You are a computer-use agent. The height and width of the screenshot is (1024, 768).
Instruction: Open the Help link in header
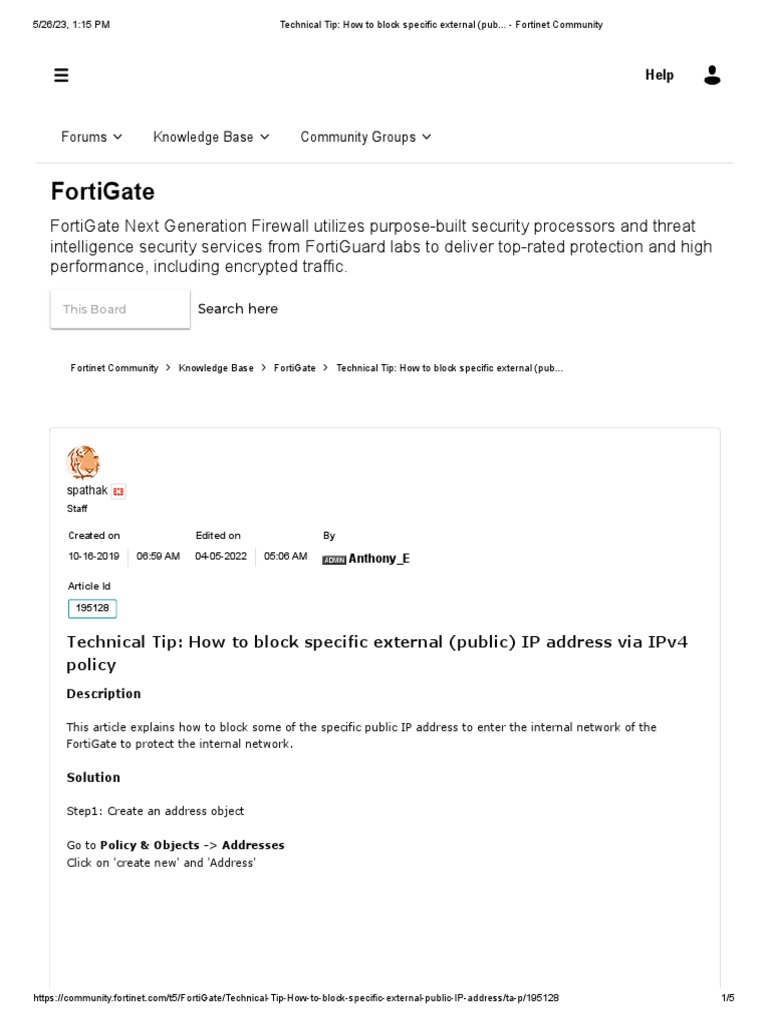[x=659, y=75]
